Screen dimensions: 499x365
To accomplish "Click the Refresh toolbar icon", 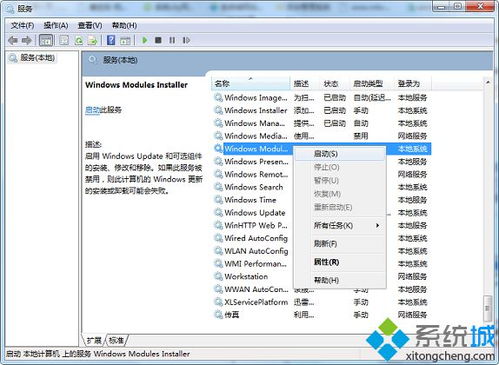I will tap(79, 41).
